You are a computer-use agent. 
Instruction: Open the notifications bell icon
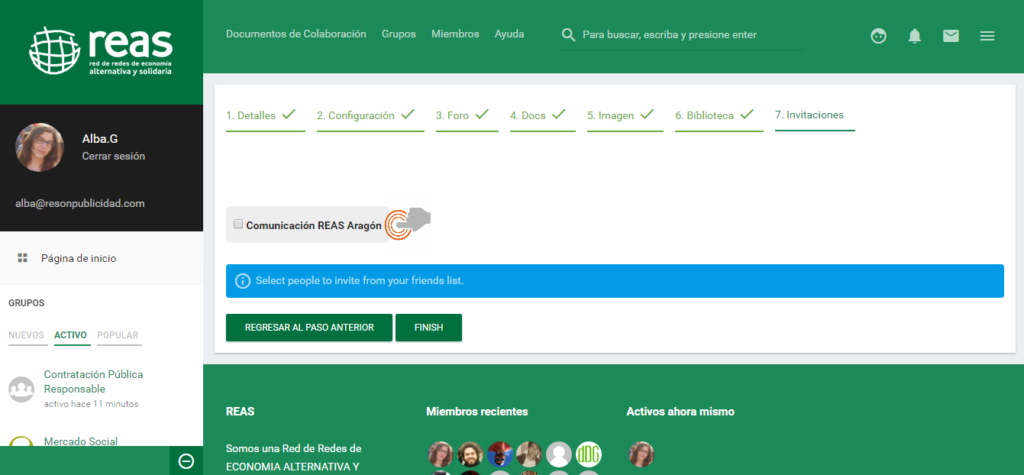pos(914,36)
